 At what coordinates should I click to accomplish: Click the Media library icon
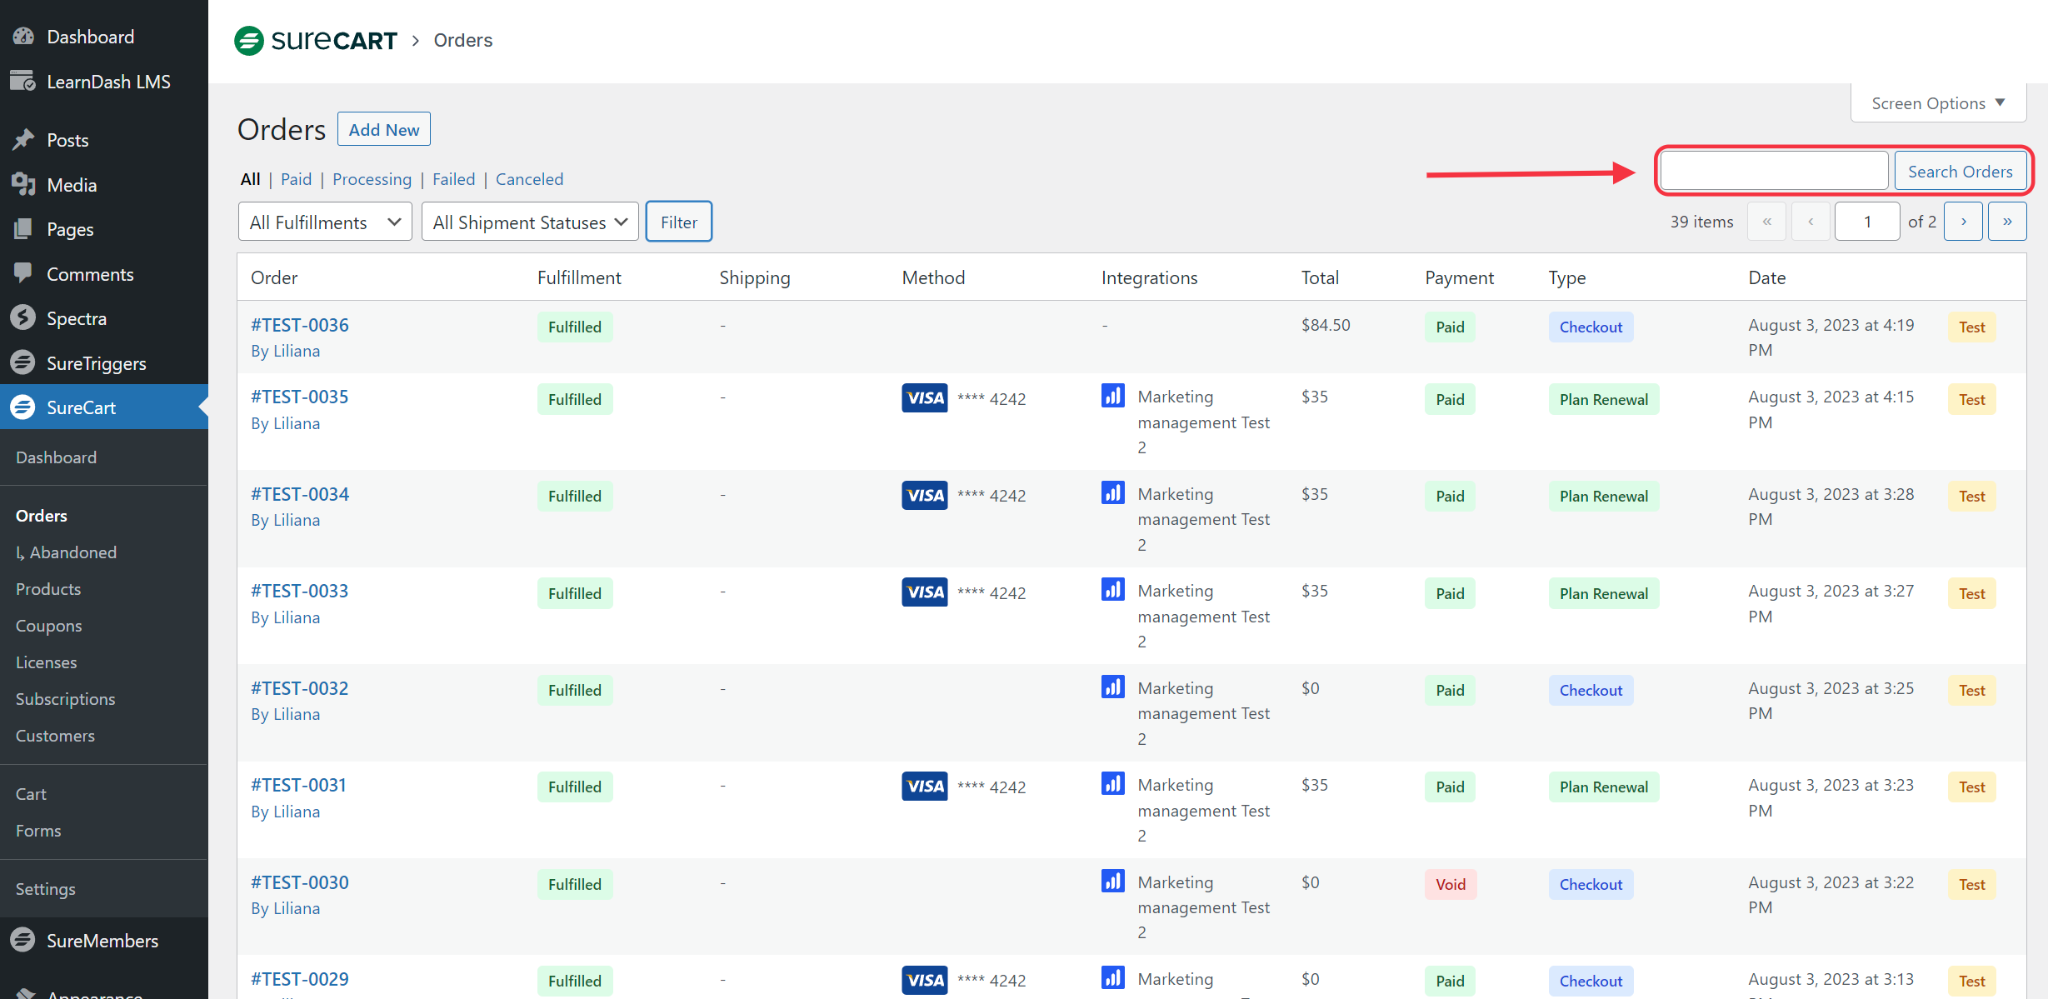tap(23, 185)
